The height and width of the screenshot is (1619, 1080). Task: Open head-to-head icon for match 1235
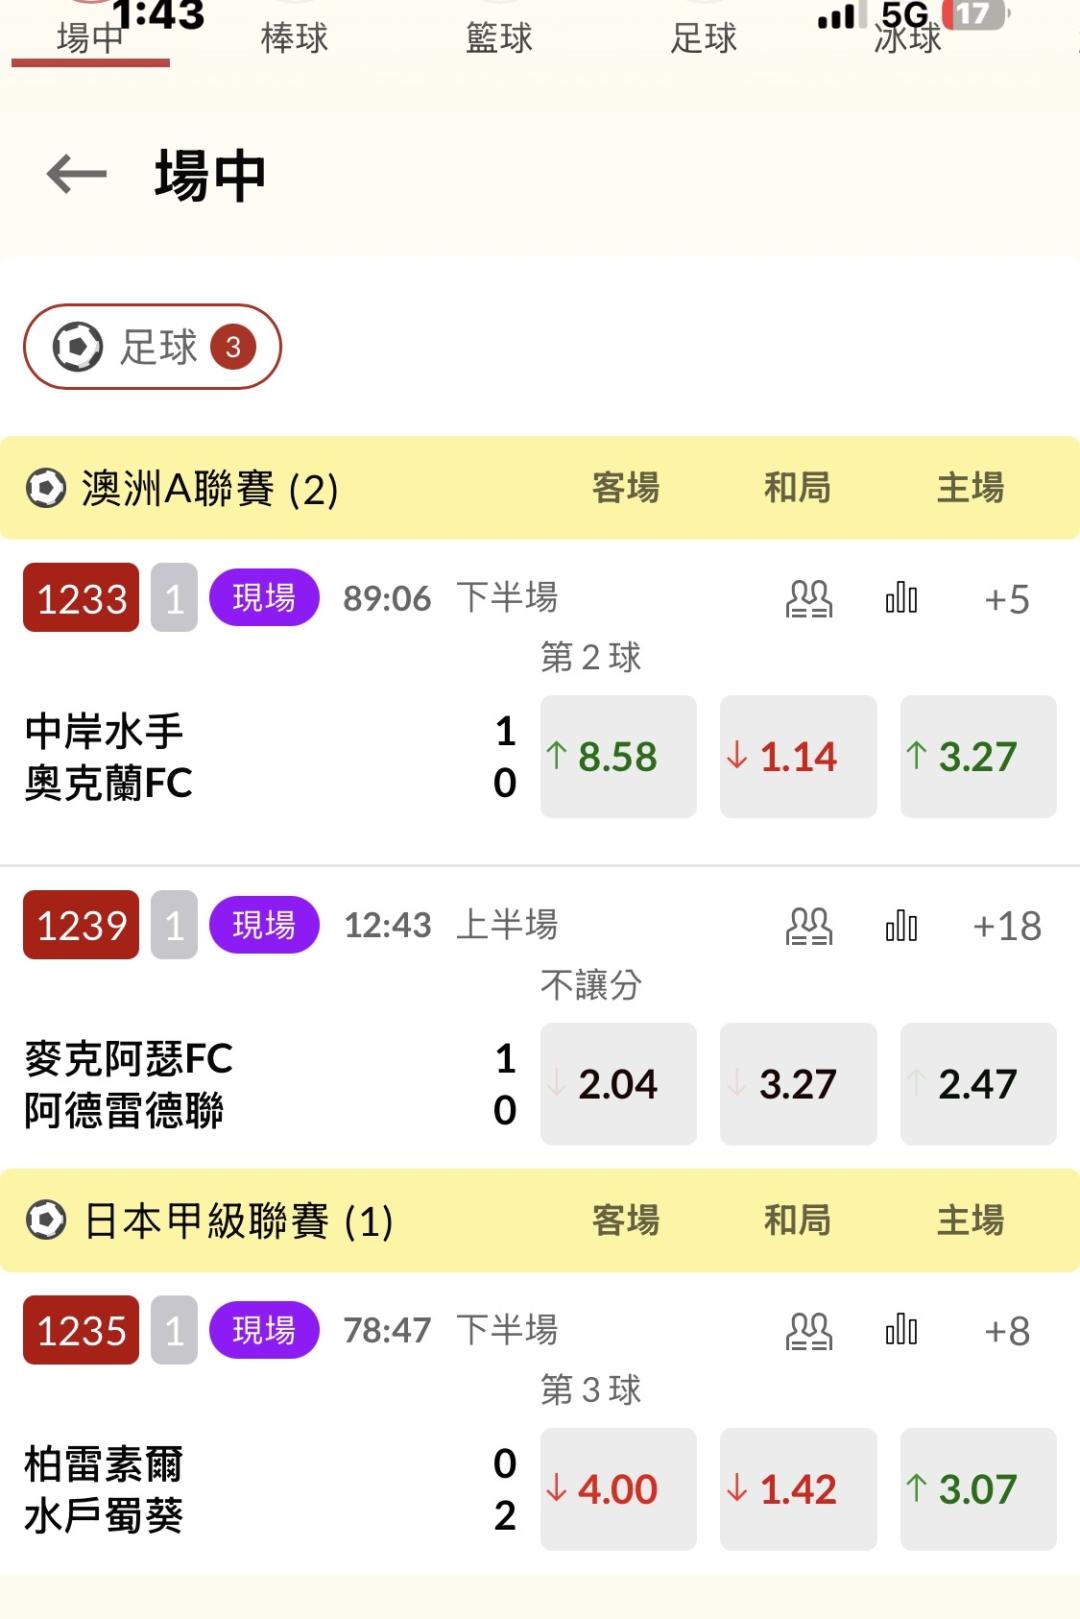click(808, 1331)
